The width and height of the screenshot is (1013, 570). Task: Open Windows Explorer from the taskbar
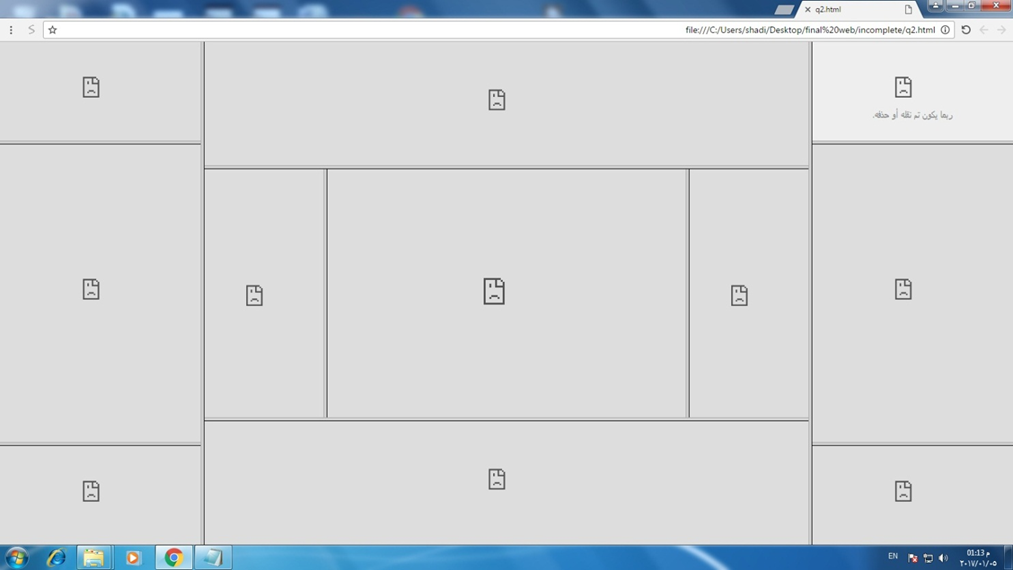click(x=94, y=557)
